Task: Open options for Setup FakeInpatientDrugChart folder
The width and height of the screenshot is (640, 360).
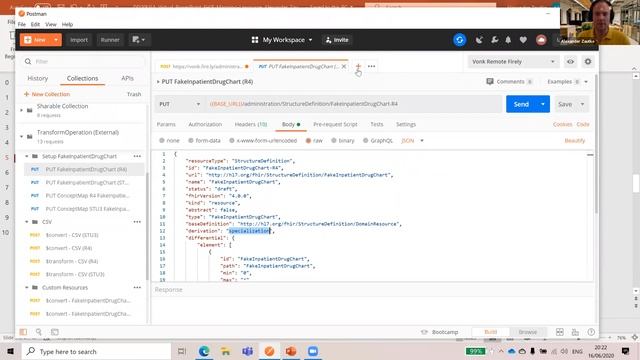Action: [137, 156]
